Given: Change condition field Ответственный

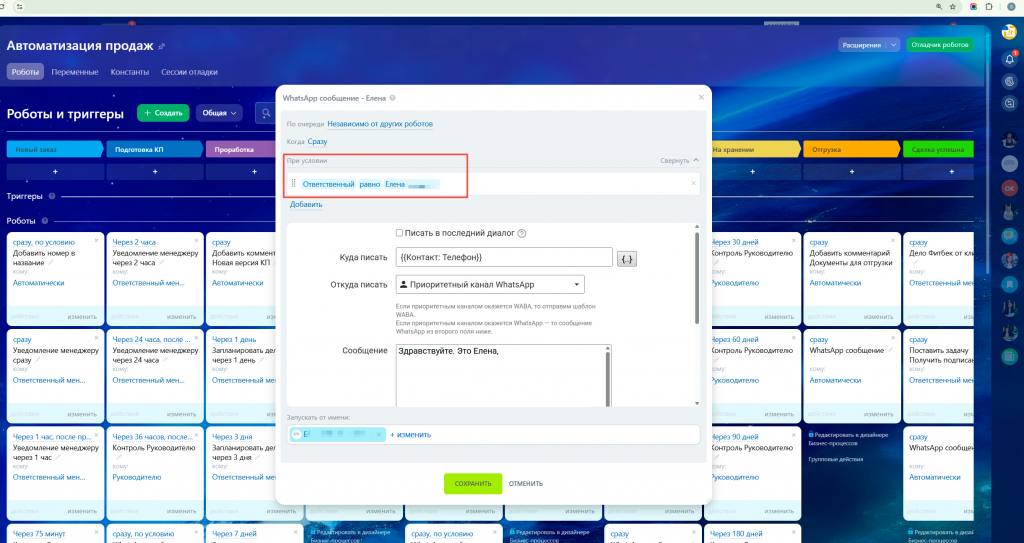Looking at the screenshot, I should coord(328,184).
